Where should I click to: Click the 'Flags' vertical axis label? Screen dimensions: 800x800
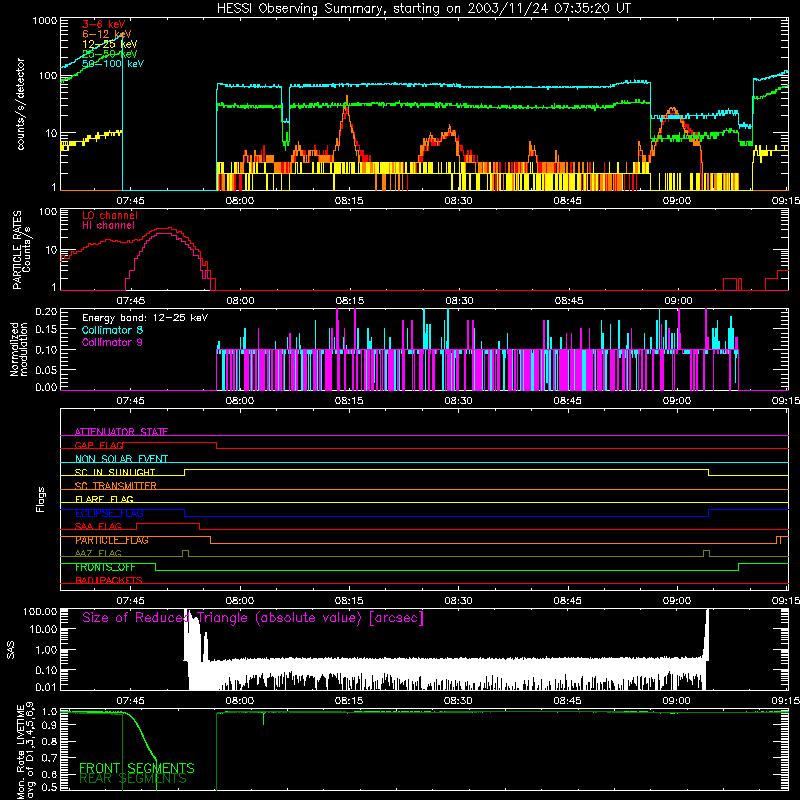tap(40, 499)
